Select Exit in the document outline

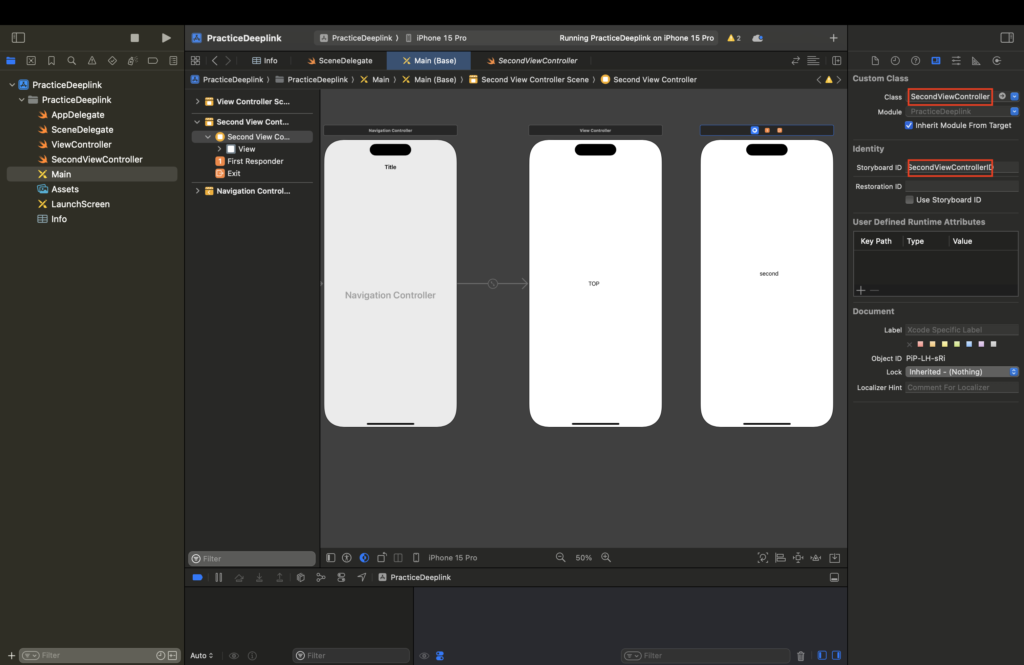234,174
